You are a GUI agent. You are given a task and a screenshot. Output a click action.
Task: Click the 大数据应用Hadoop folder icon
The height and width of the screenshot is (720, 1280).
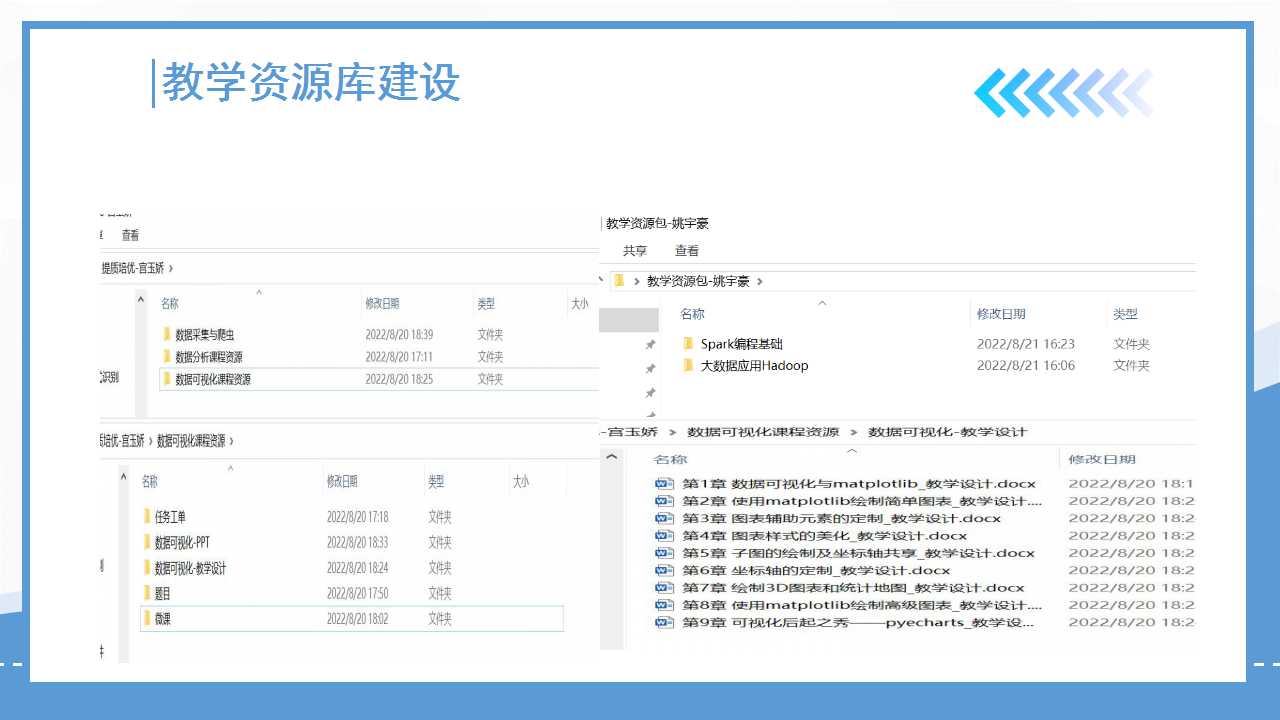(x=688, y=366)
